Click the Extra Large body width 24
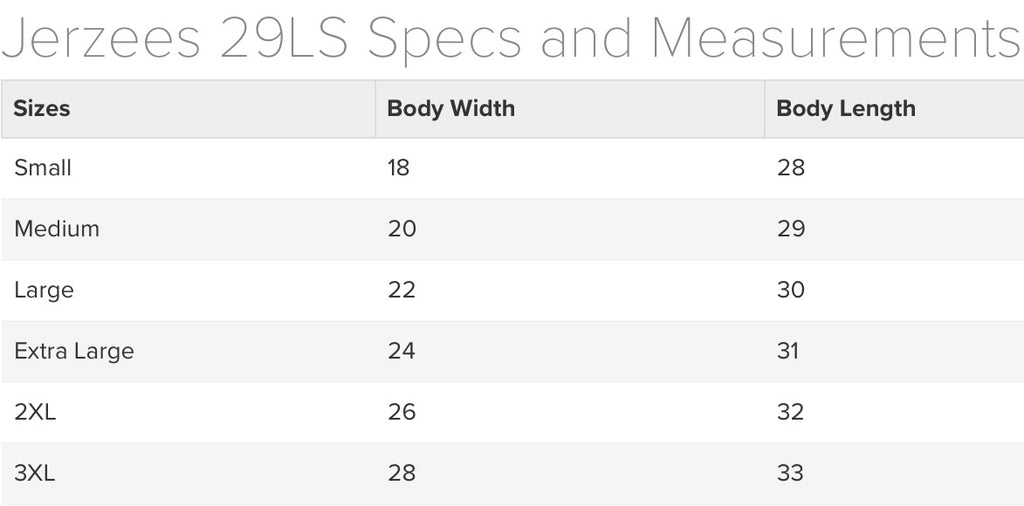This screenshot has width=1024, height=506. pyautogui.click(x=401, y=351)
